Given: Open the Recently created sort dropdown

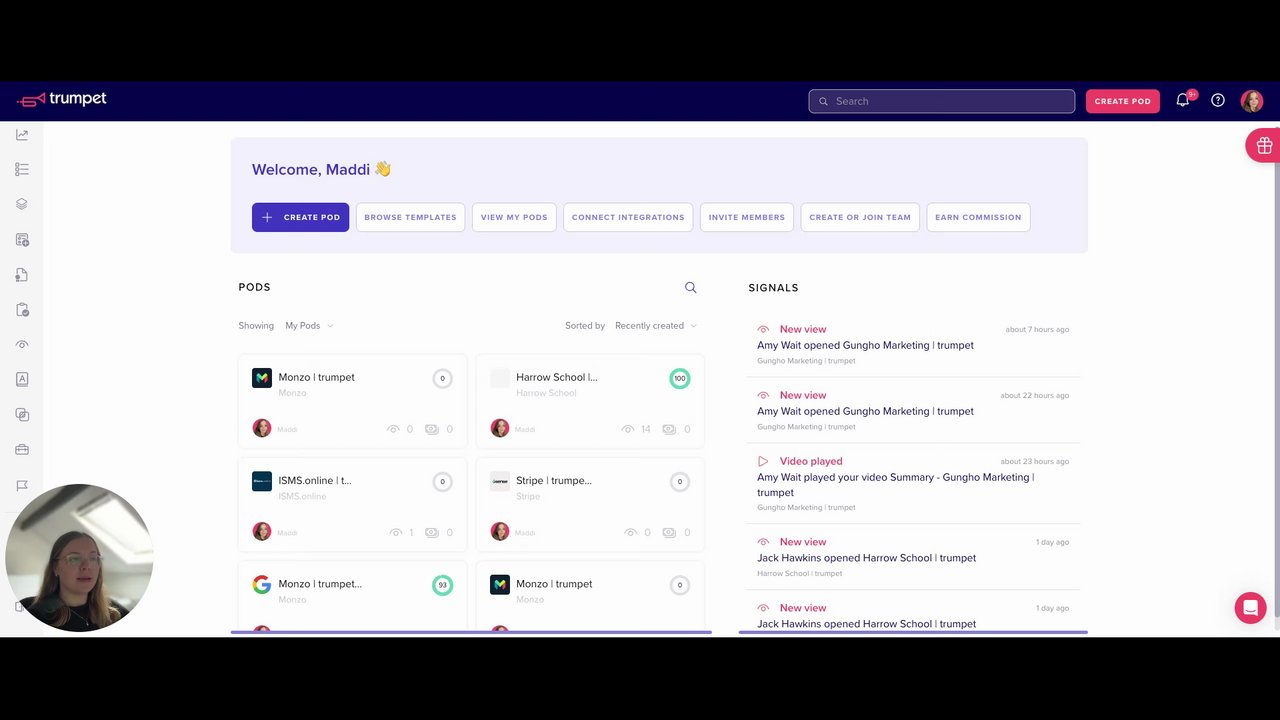Looking at the screenshot, I should coord(656,326).
